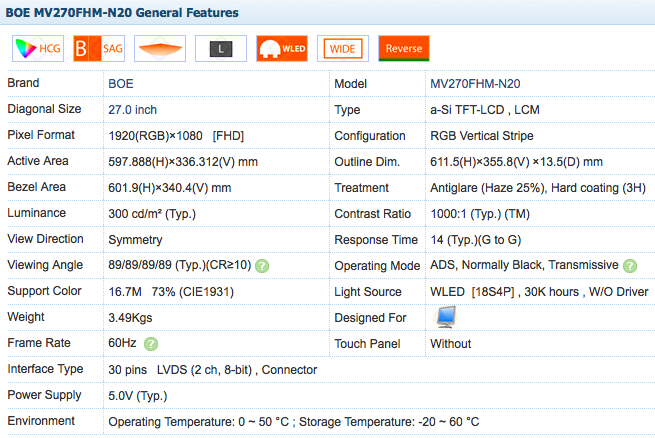This screenshot has width=655, height=438.
Task: Click the HCG high color gamut icon
Action: 38,48
